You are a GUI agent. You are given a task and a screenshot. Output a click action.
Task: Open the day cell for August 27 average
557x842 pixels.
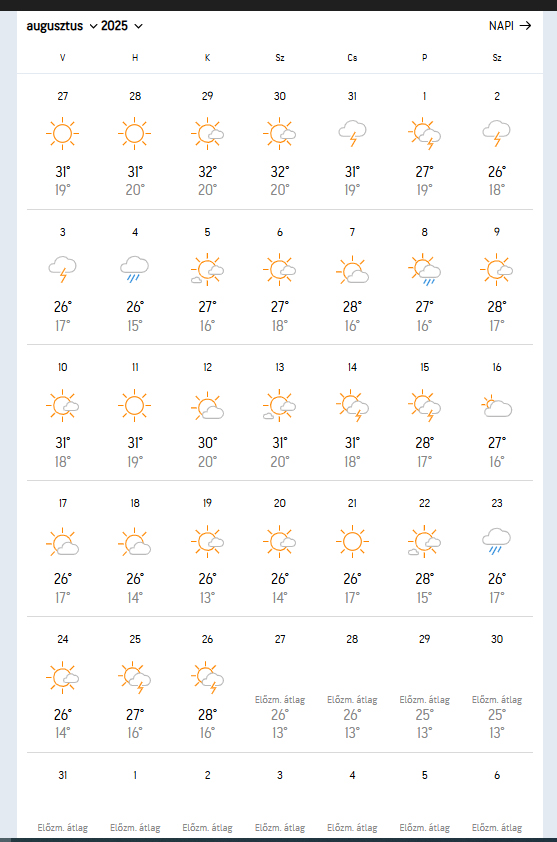tap(280, 684)
